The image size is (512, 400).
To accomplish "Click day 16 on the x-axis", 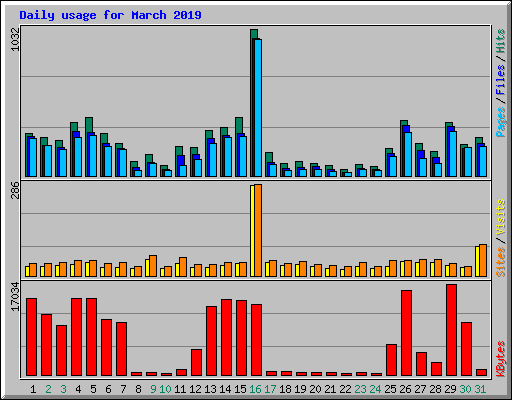I will [255, 389].
